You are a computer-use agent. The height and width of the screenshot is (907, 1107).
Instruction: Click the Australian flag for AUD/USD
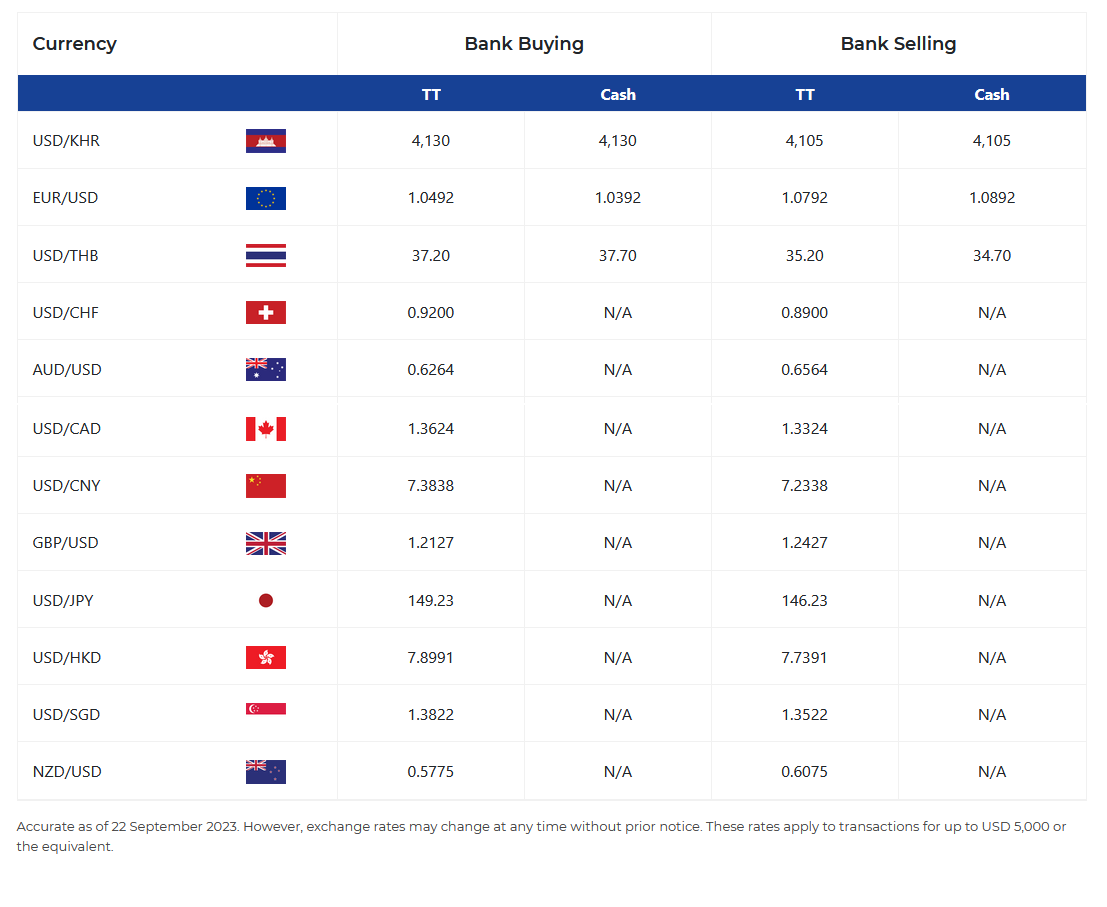266,369
